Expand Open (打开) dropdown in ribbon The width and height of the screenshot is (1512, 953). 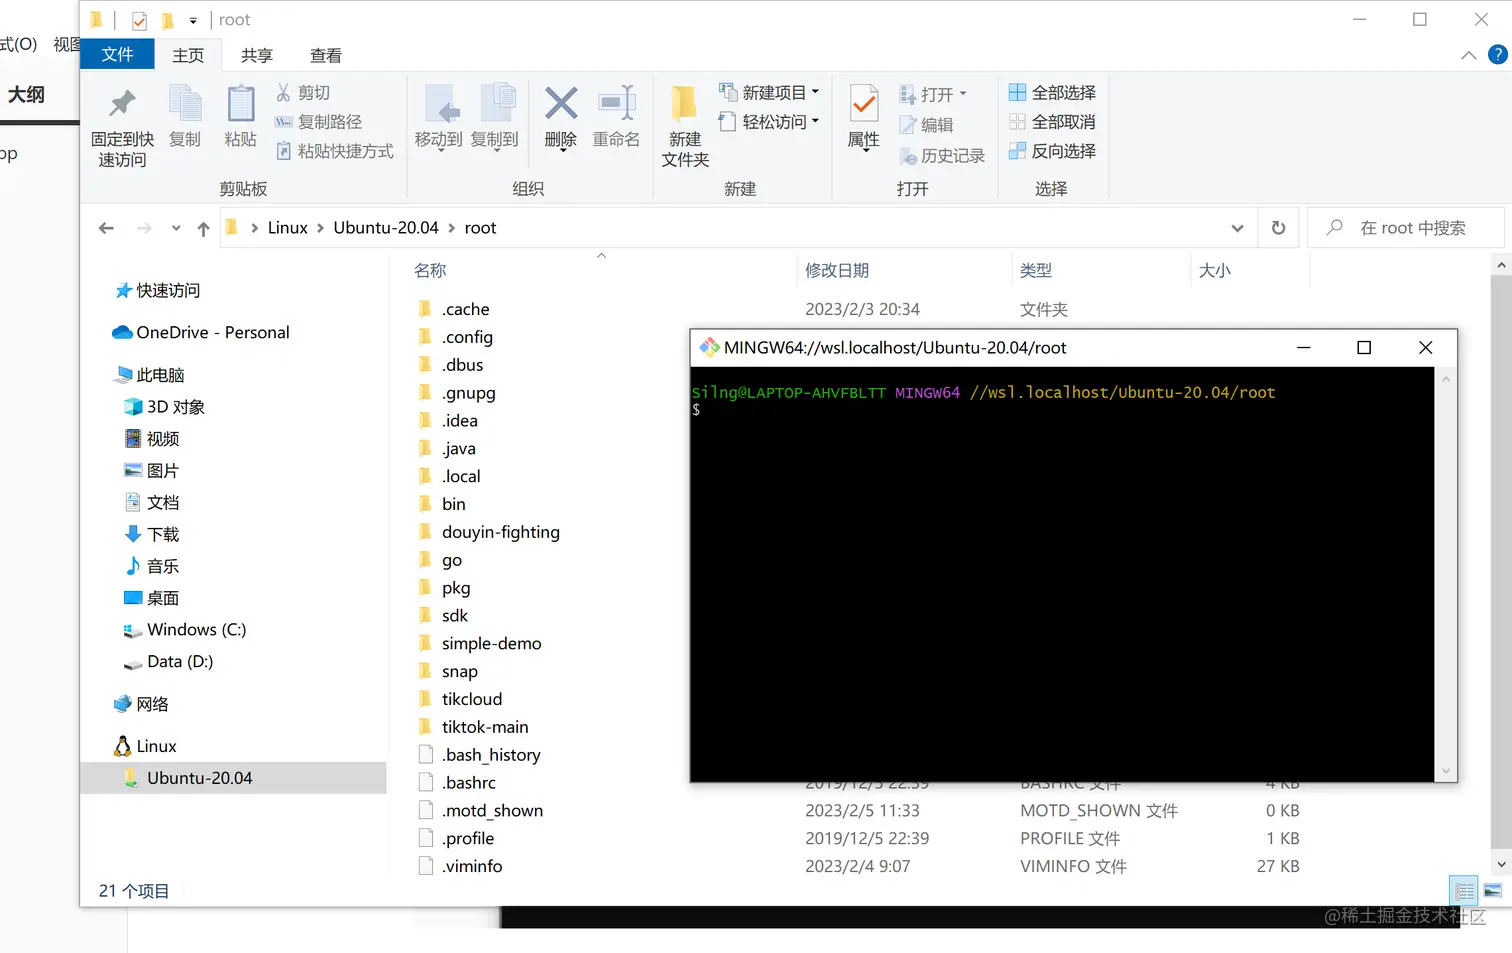tap(963, 94)
